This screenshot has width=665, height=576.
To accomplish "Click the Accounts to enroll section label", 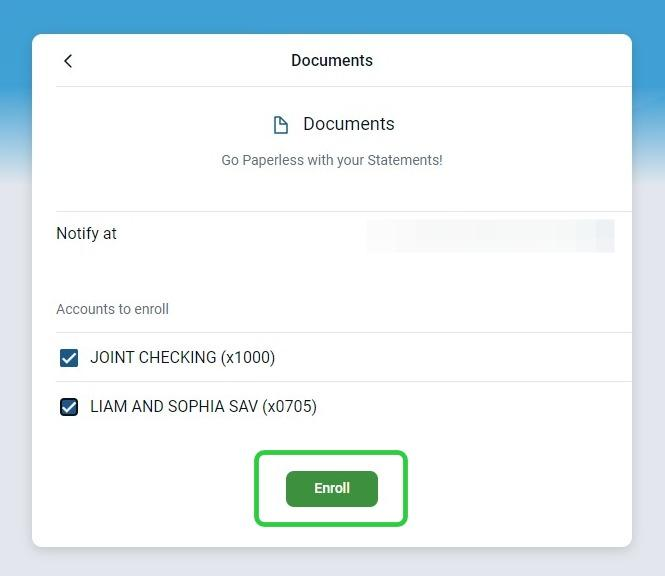I will pyautogui.click(x=112, y=309).
